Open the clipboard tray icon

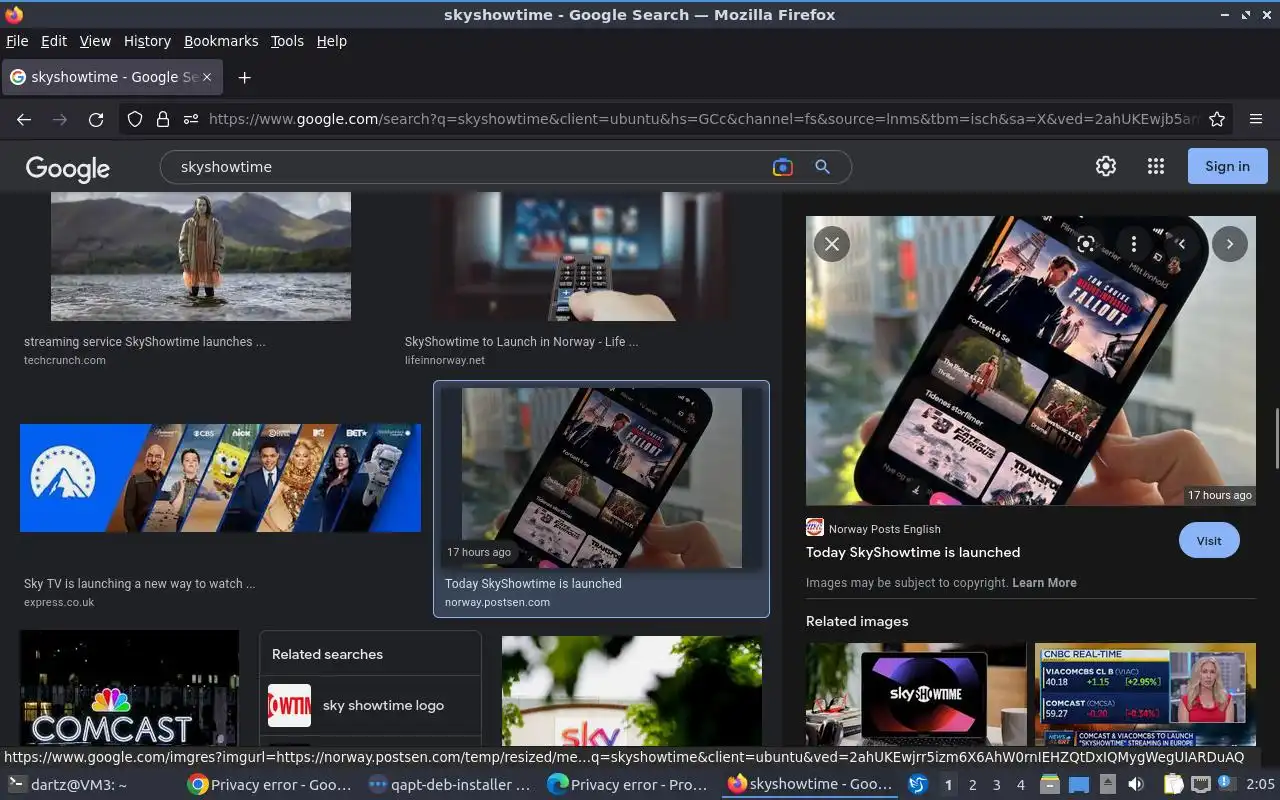[x=1174, y=785]
